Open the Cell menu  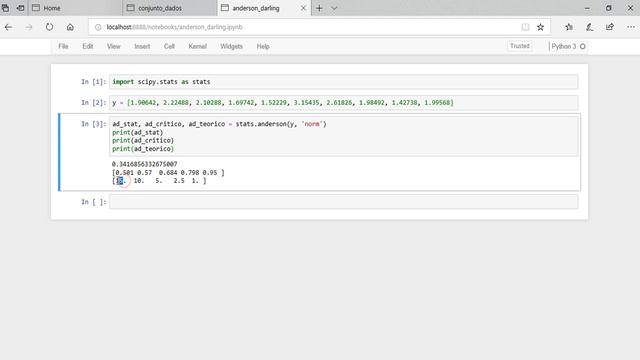(169, 47)
